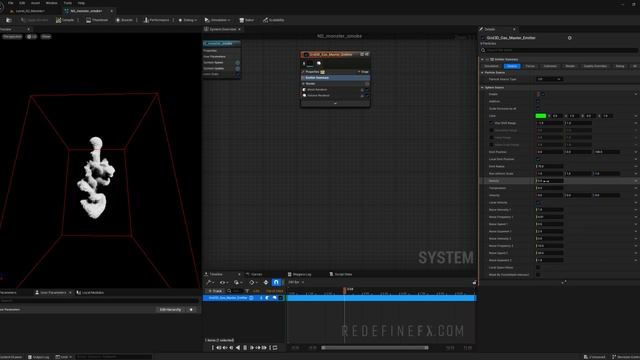
Task: Toggle the blue snapping magnet icon in timeline
Action: [276, 282]
